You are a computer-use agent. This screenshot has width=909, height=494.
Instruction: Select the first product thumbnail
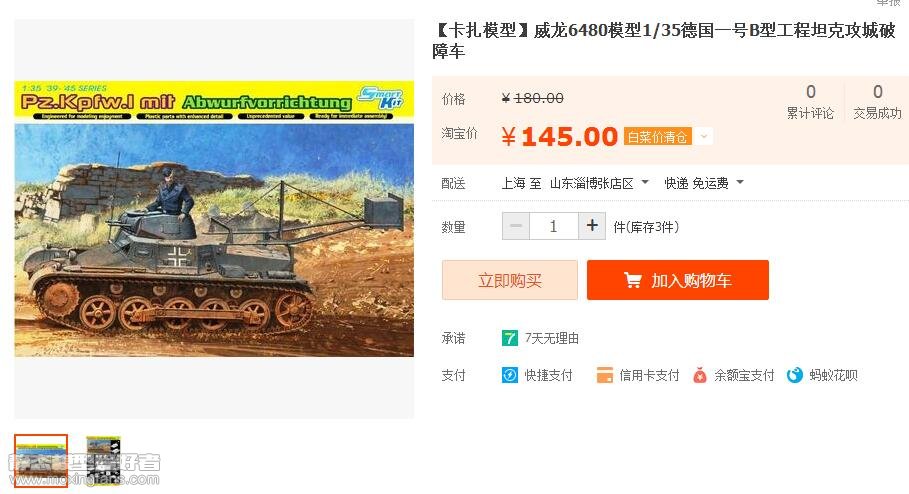pyautogui.click(x=41, y=461)
